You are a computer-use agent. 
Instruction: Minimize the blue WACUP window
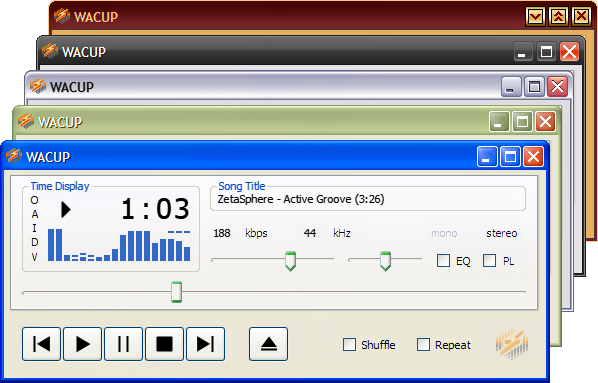point(487,157)
